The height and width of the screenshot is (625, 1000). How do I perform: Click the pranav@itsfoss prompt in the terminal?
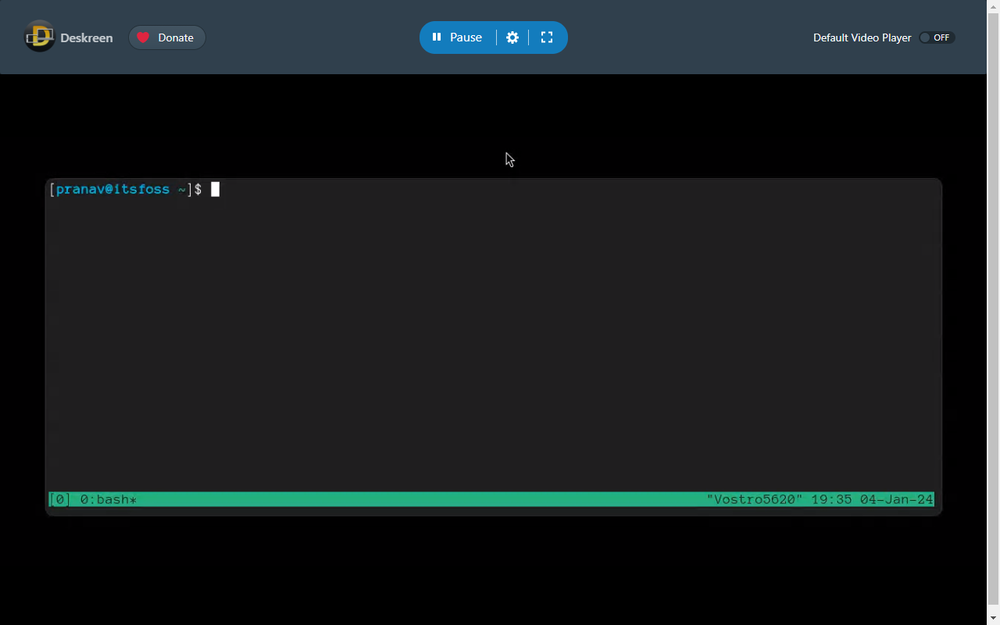click(113, 189)
